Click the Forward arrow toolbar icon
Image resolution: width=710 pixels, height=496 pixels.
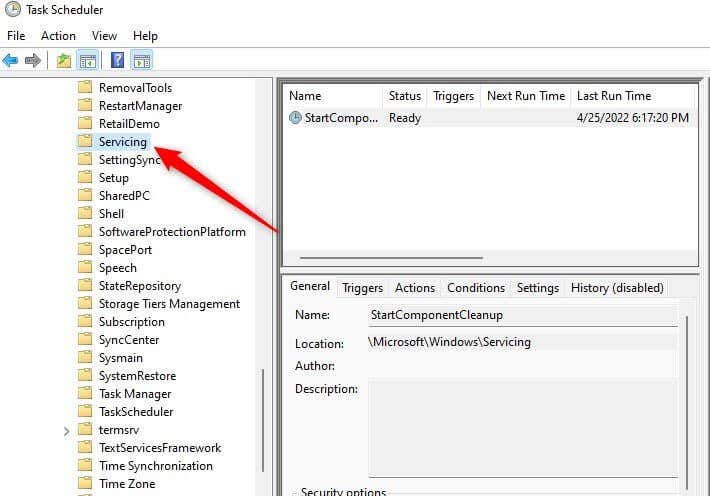coord(33,60)
